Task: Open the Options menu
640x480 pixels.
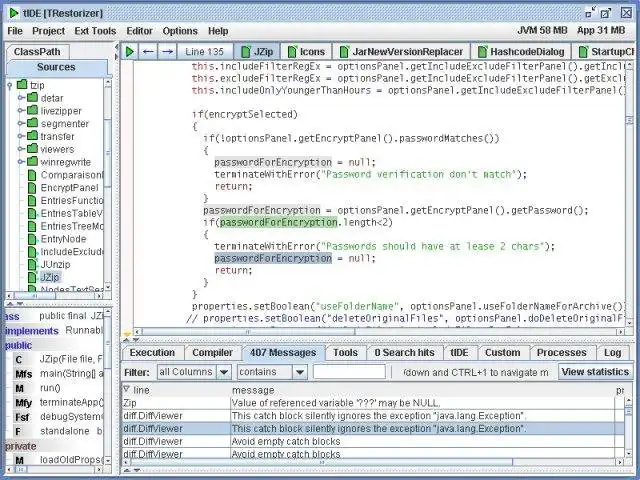Action: [x=180, y=31]
